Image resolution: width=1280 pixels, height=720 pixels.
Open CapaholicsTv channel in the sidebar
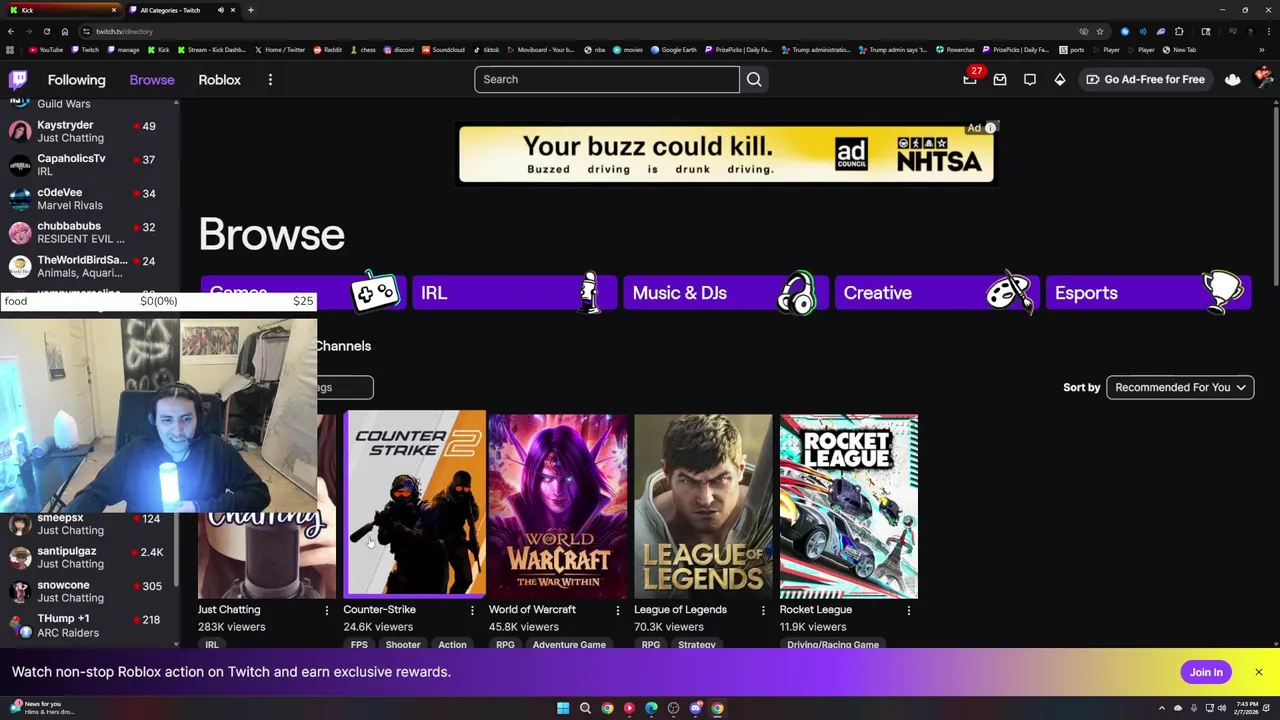pyautogui.click(x=90, y=165)
